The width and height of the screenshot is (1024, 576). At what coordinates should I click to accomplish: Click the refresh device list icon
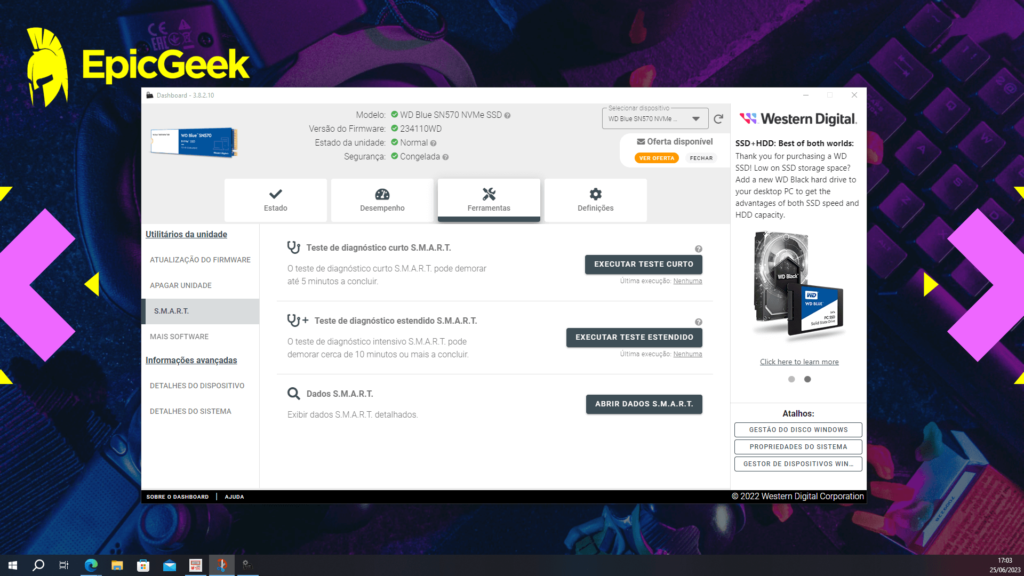718,119
